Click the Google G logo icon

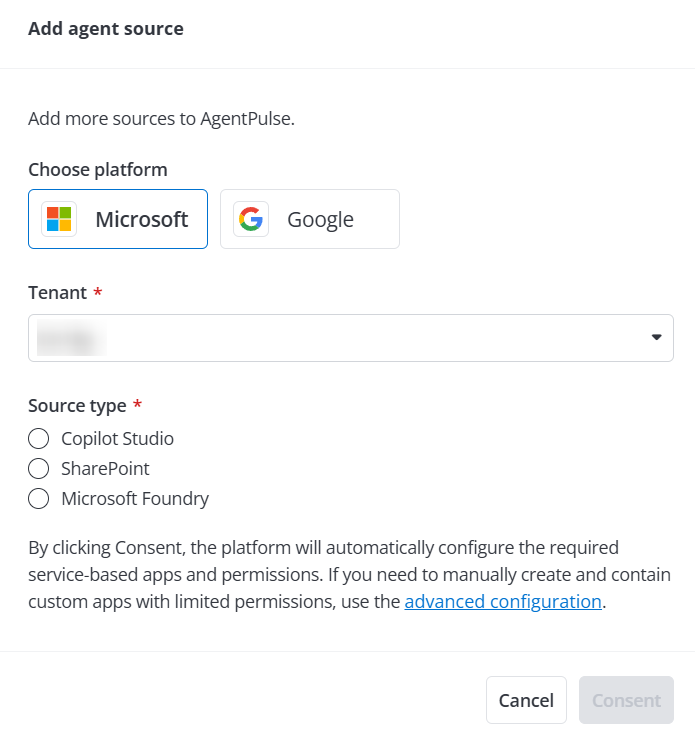coord(251,219)
